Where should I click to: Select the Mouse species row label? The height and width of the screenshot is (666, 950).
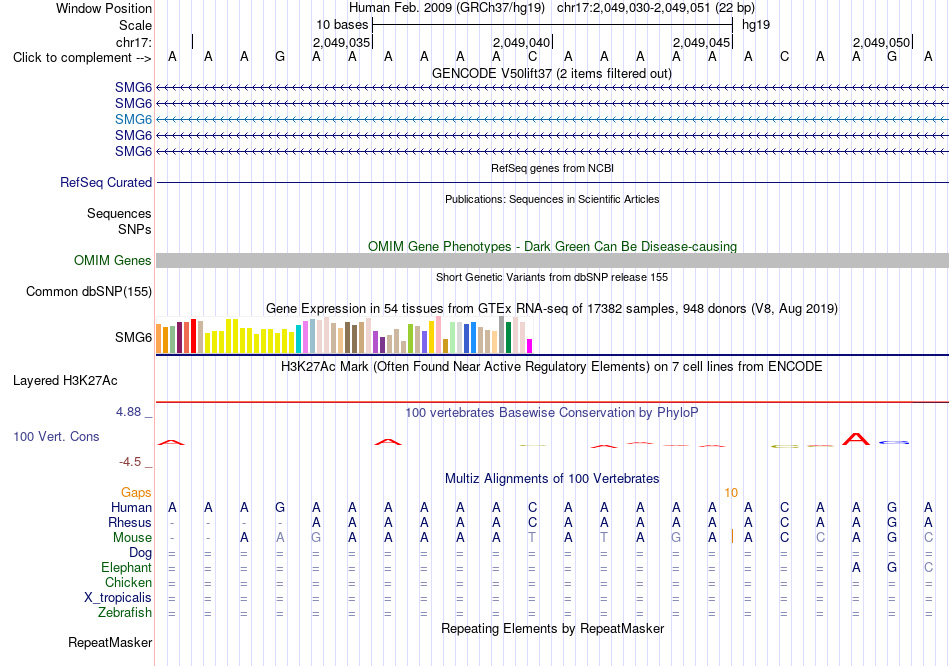tap(132, 538)
